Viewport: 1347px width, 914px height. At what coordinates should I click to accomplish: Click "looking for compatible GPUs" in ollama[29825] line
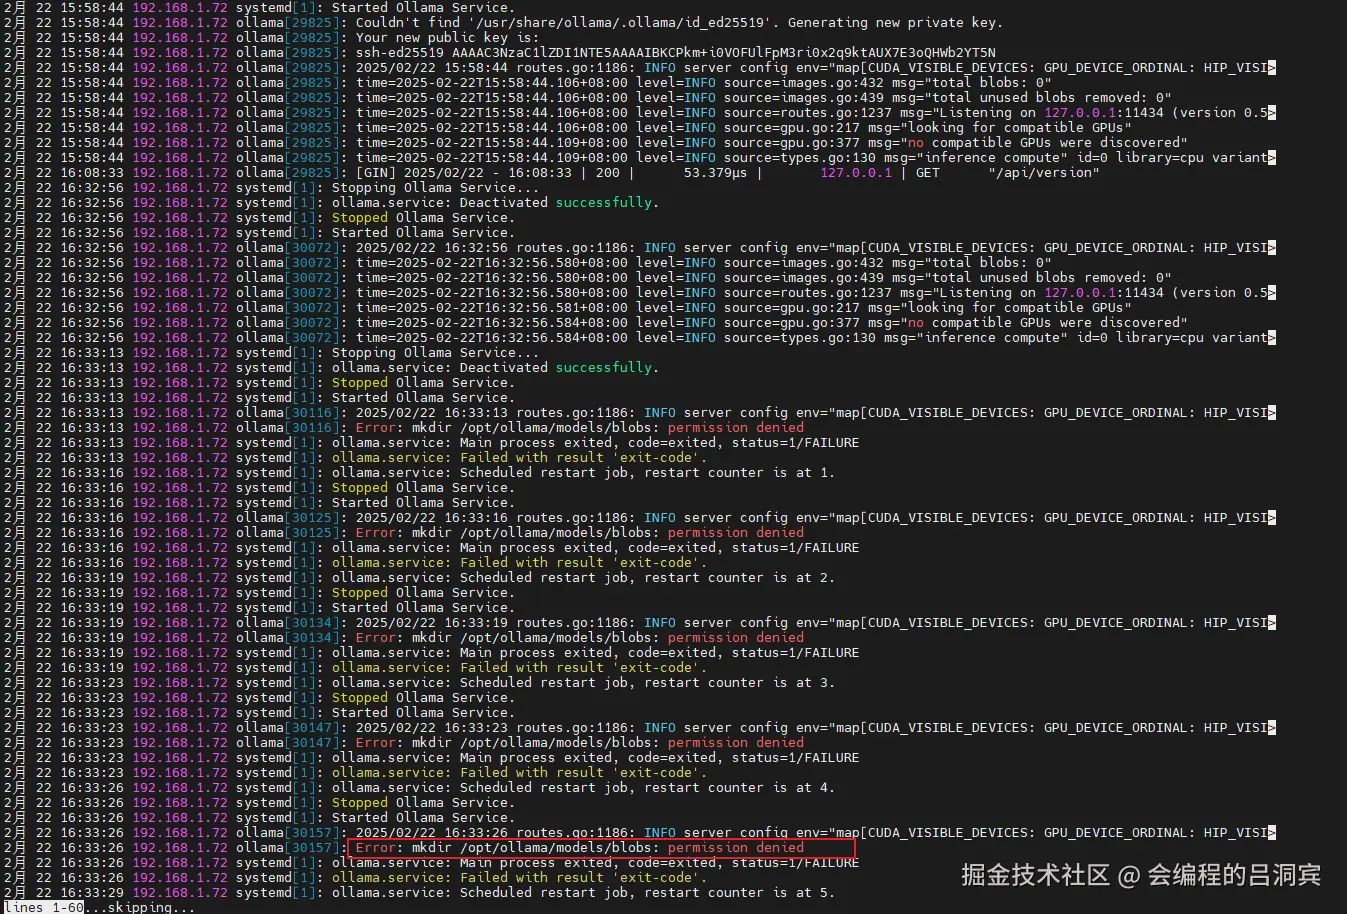1015,127
